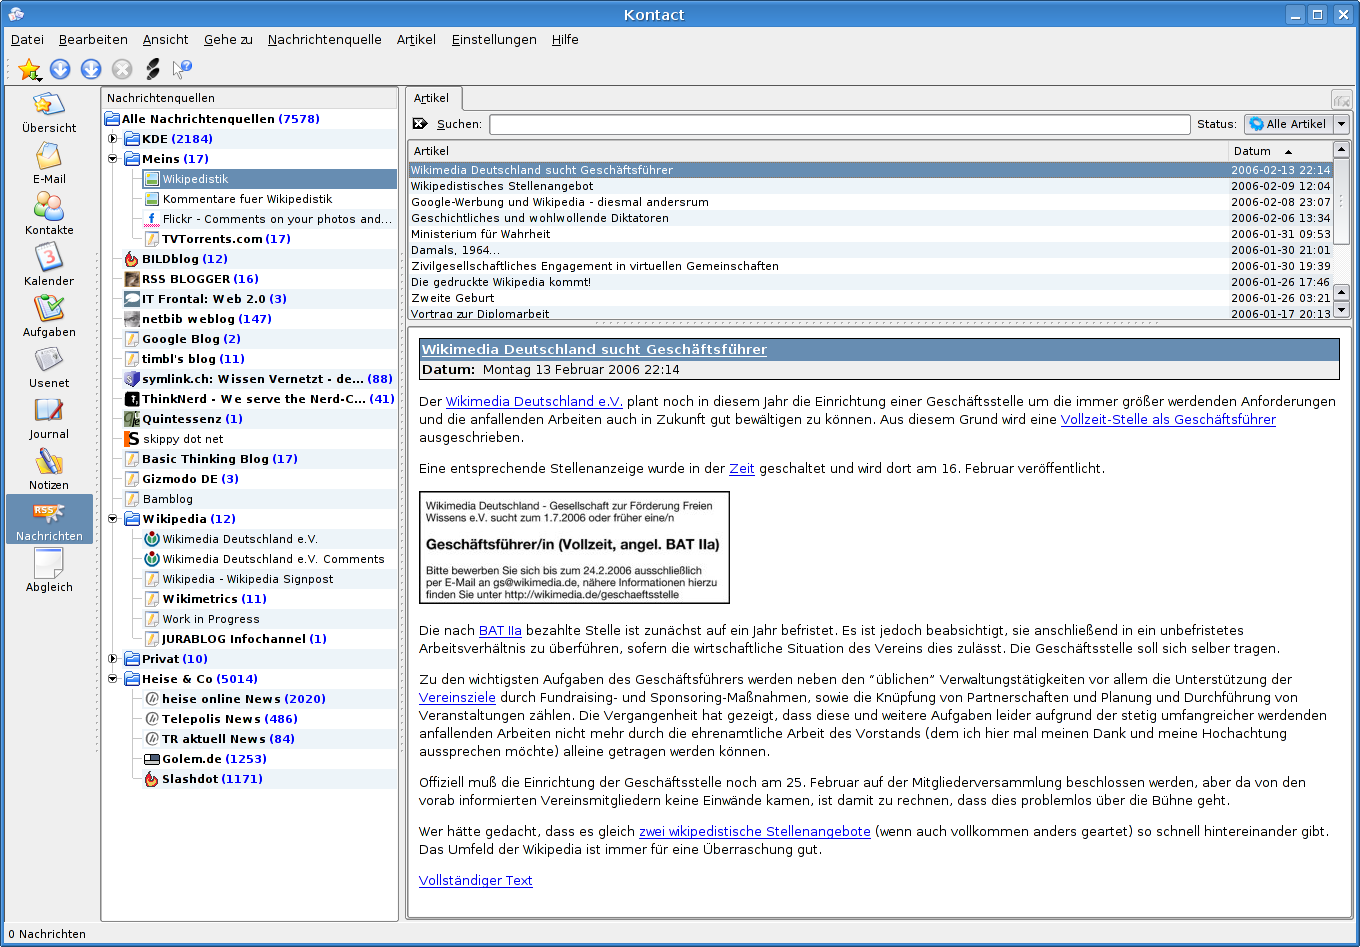Select article Wikipedistisches Stellenangebot
The height and width of the screenshot is (947, 1360).
pyautogui.click(x=871, y=186)
